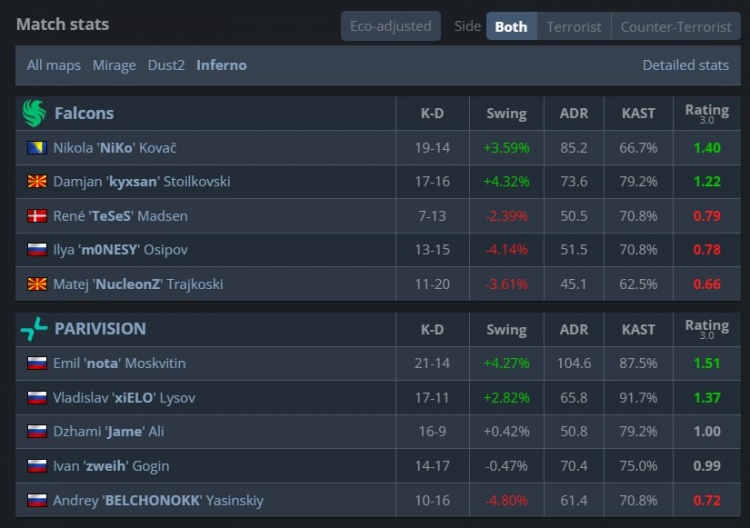Click the PARIVISION team logo icon
Viewport: 750px width, 528px height.
pos(34,328)
